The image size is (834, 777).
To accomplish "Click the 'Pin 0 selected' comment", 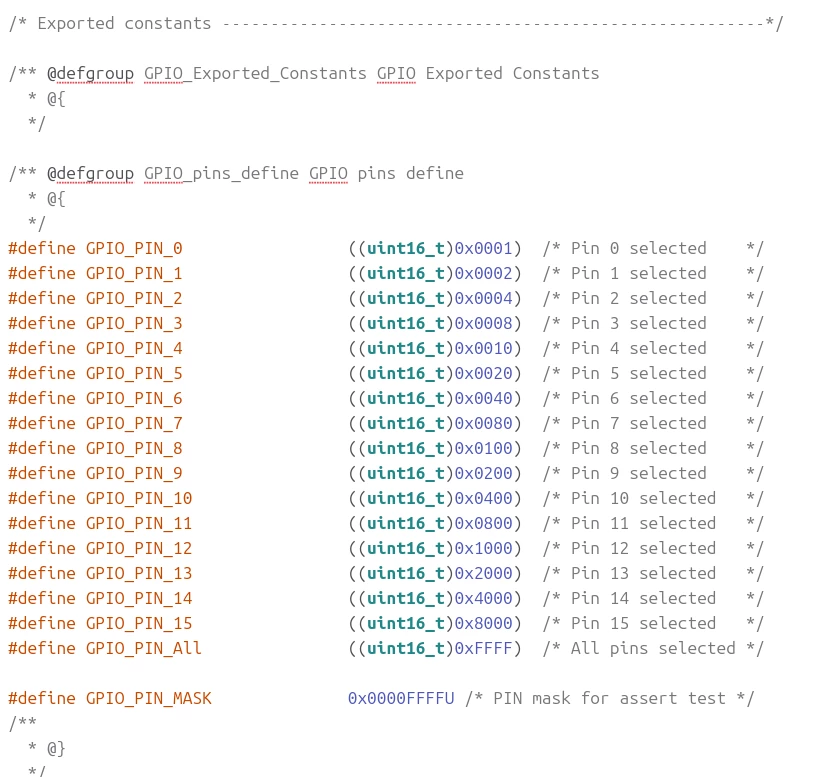I will point(638,248).
